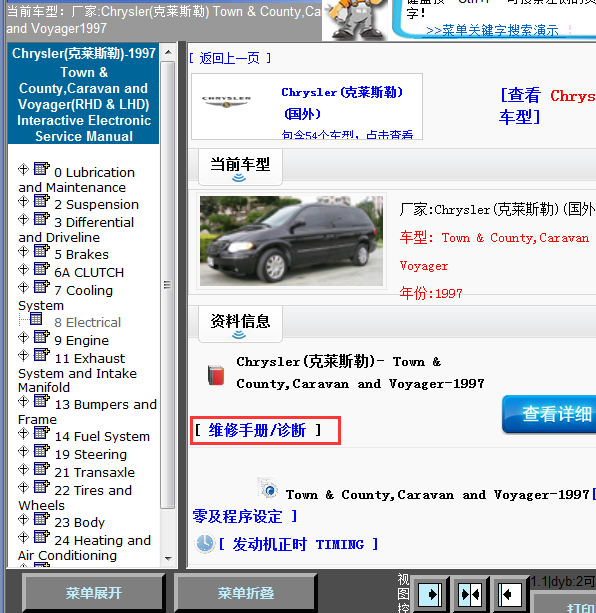Expand the 6A CLUTCH tree node
596x613 pixels.
click(x=23, y=269)
